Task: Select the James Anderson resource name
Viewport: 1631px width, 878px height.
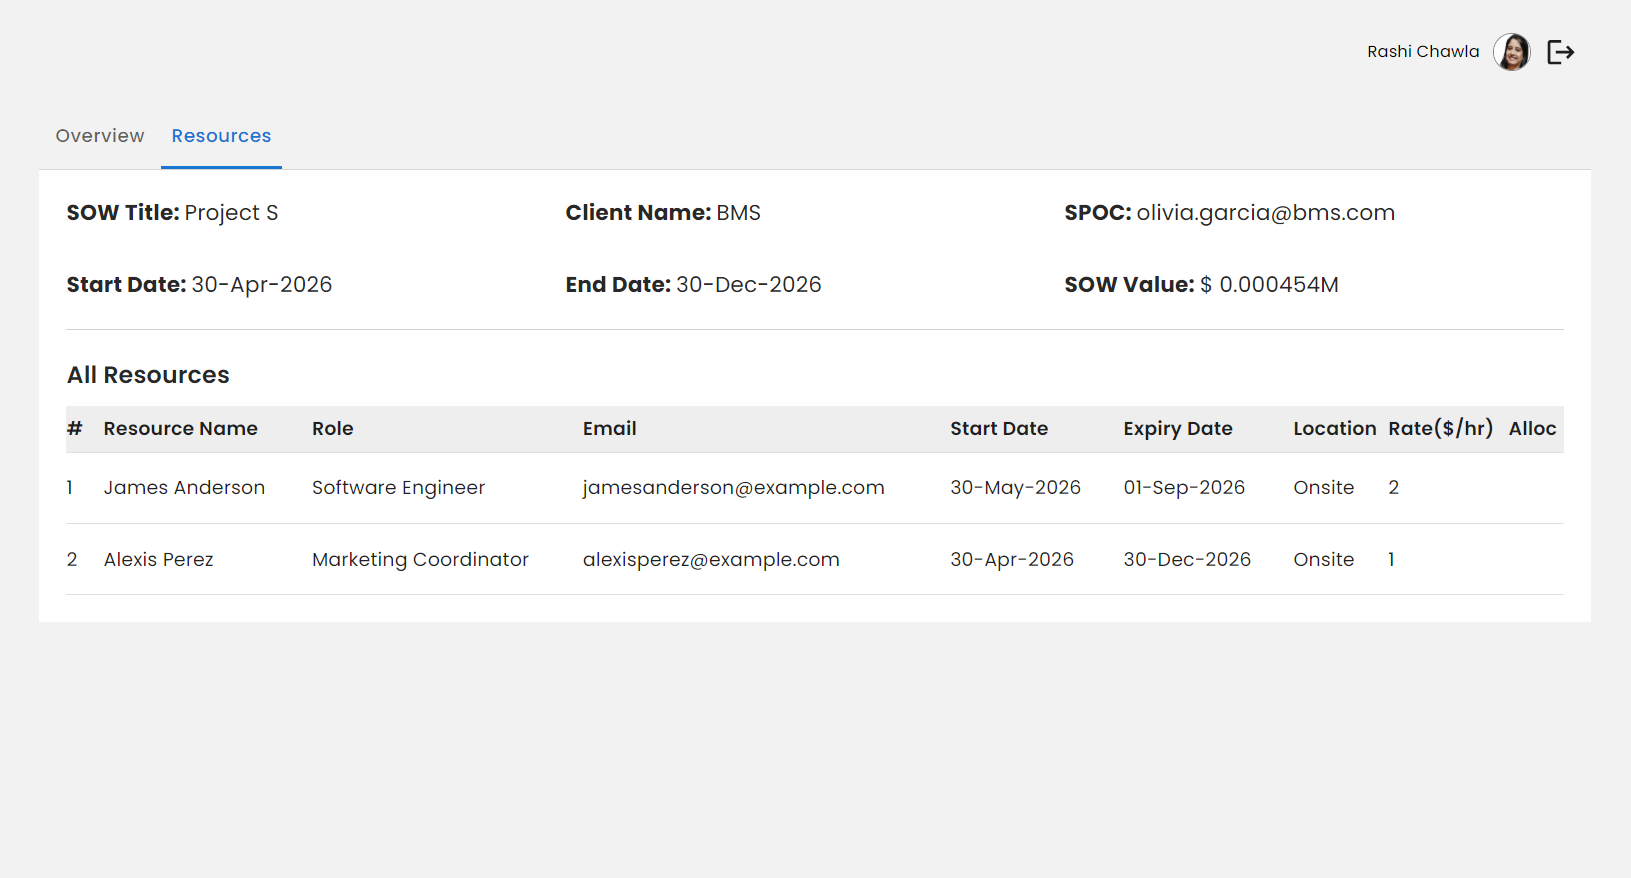Action: 184,488
